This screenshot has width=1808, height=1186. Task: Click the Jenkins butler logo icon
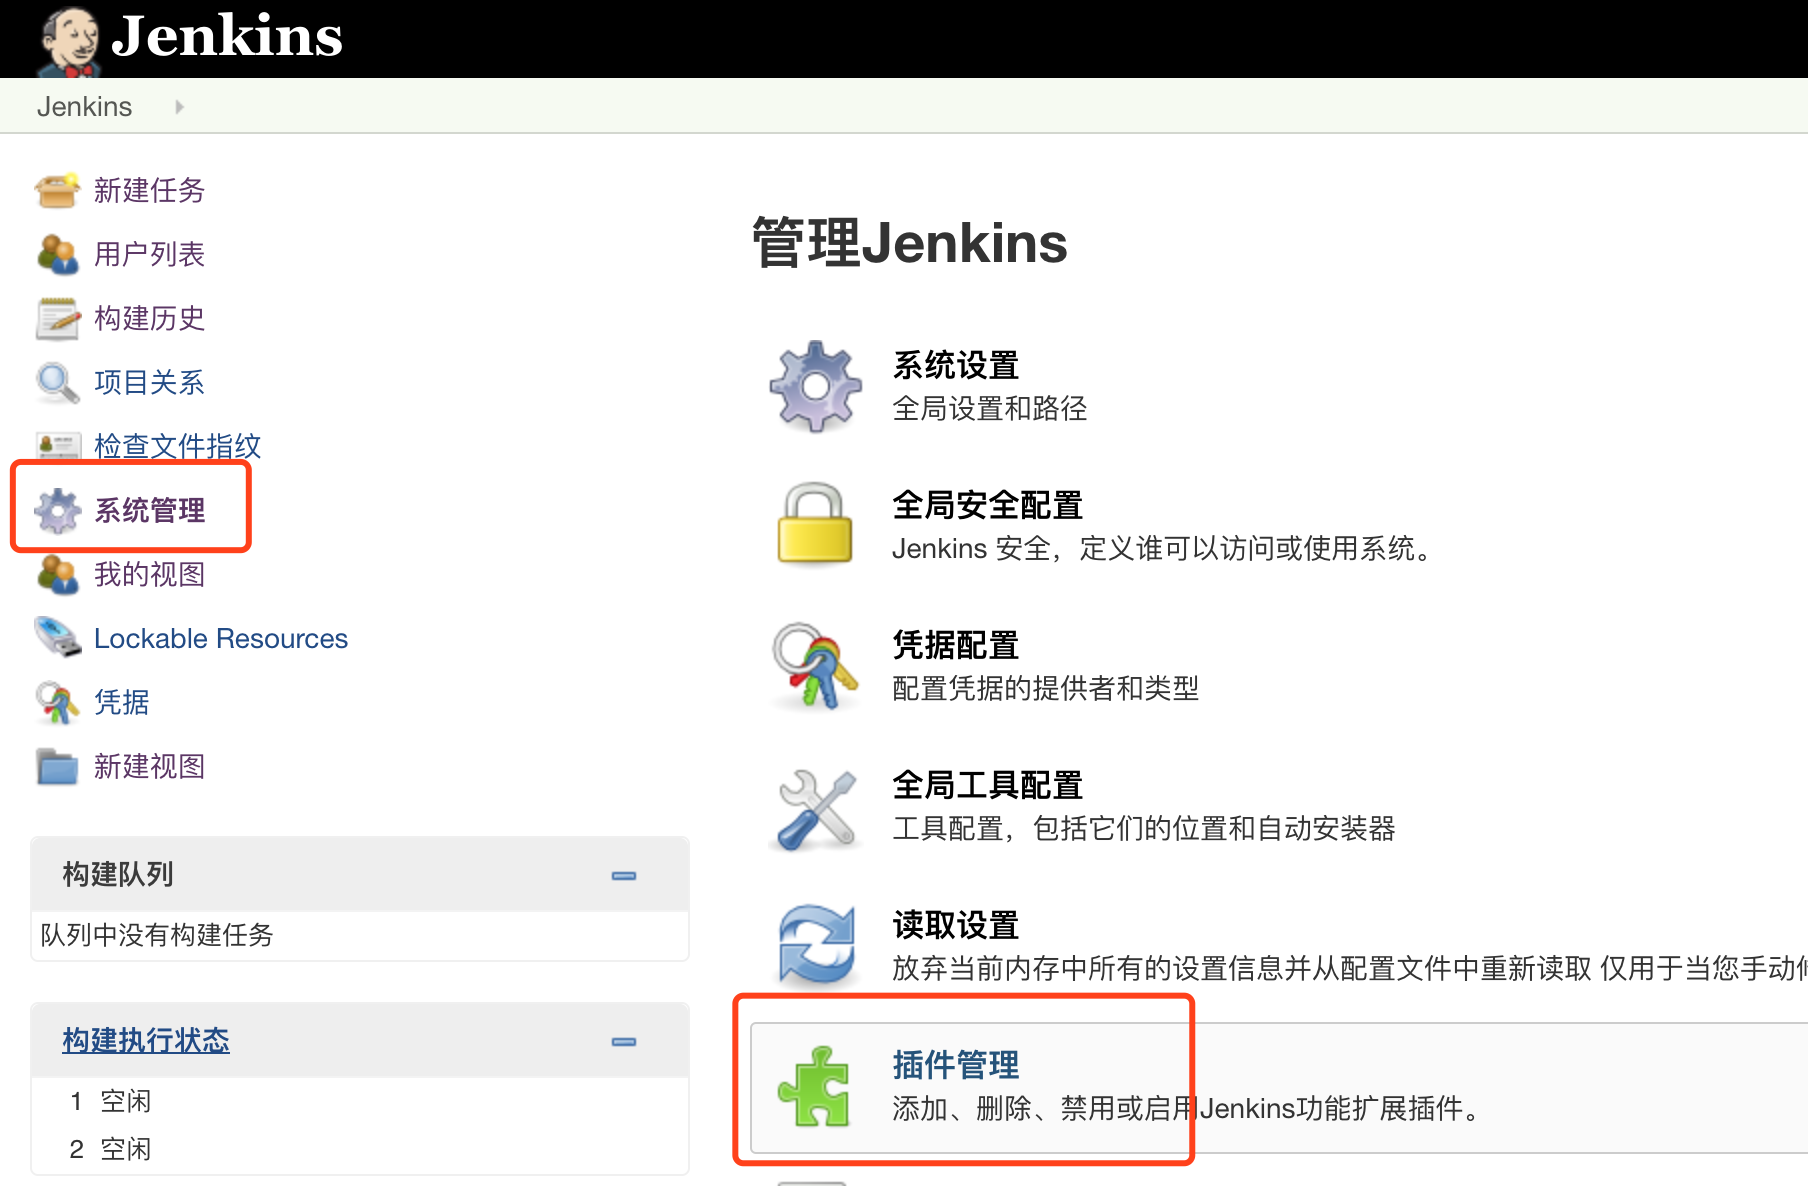70,40
